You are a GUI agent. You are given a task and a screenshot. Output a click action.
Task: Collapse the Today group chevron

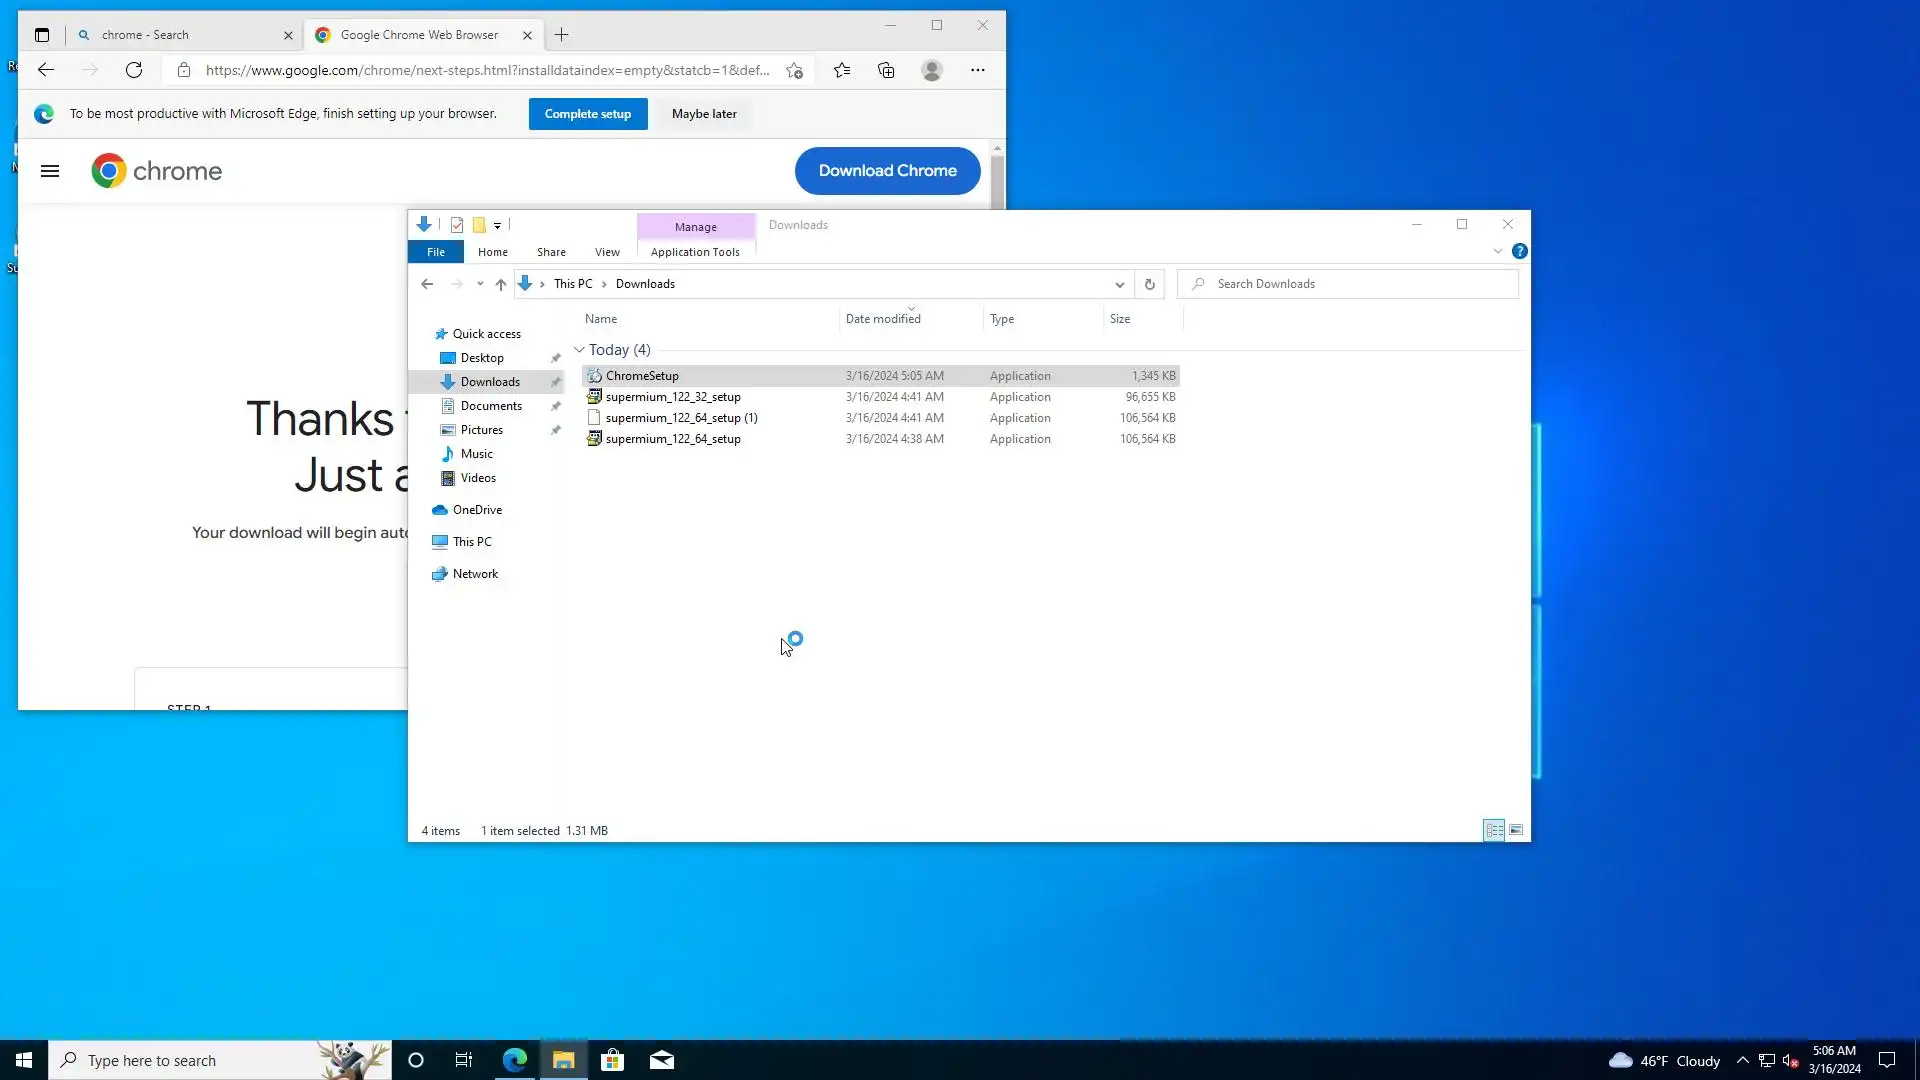click(579, 350)
